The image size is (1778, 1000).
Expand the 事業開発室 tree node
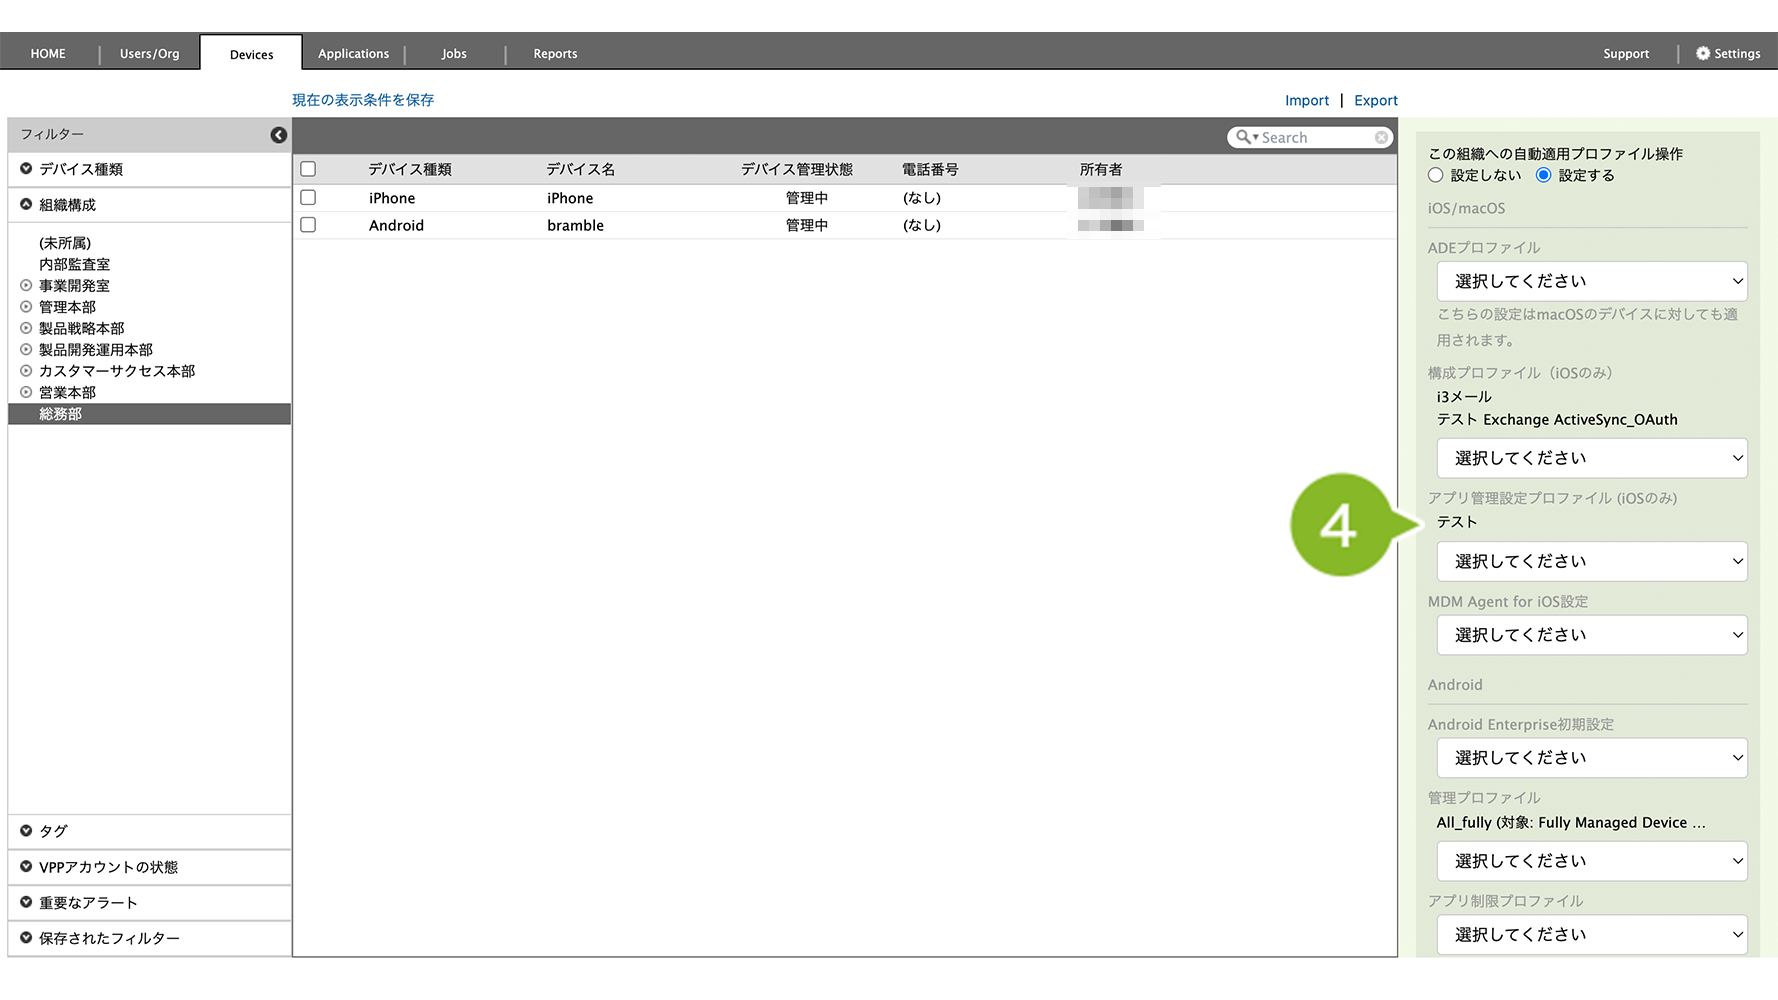click(26, 286)
